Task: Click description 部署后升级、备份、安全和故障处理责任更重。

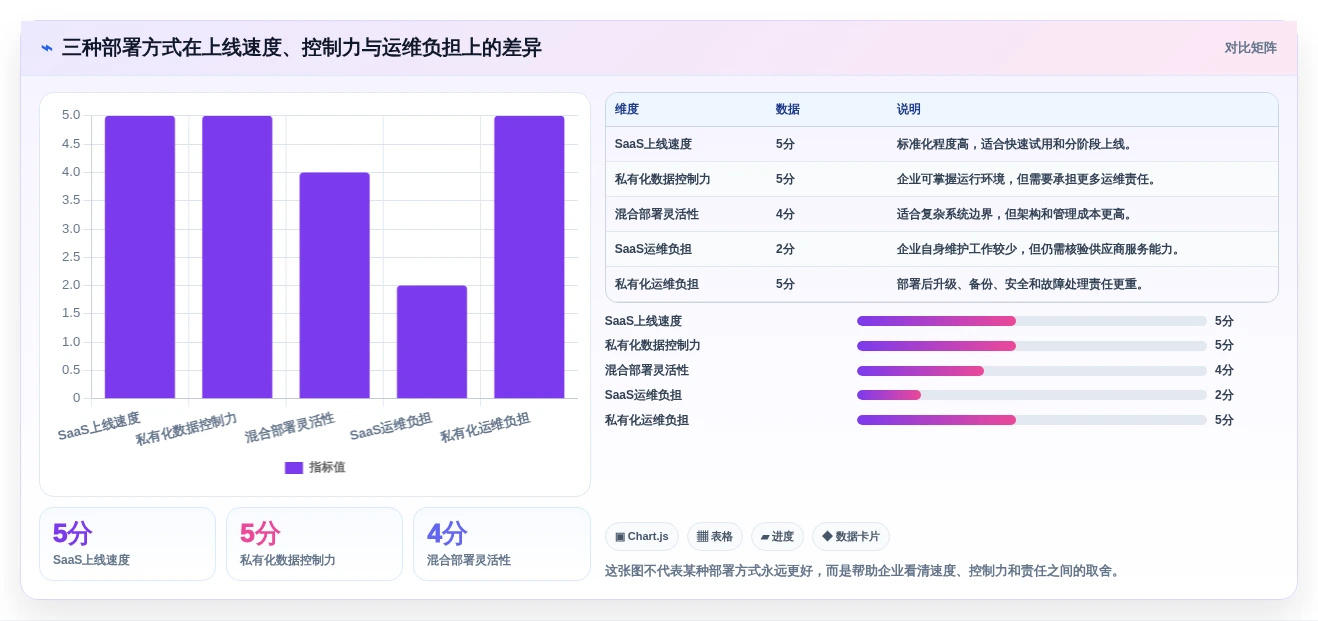Action: (x=1022, y=284)
